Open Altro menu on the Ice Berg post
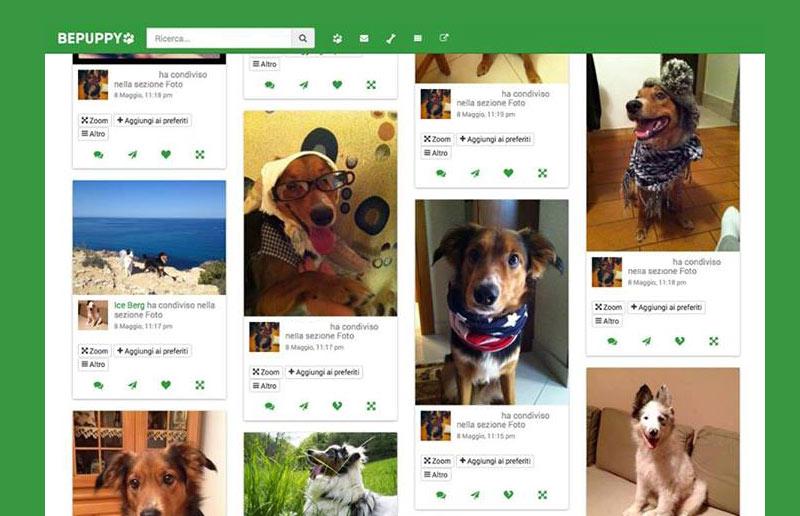 pos(93,364)
